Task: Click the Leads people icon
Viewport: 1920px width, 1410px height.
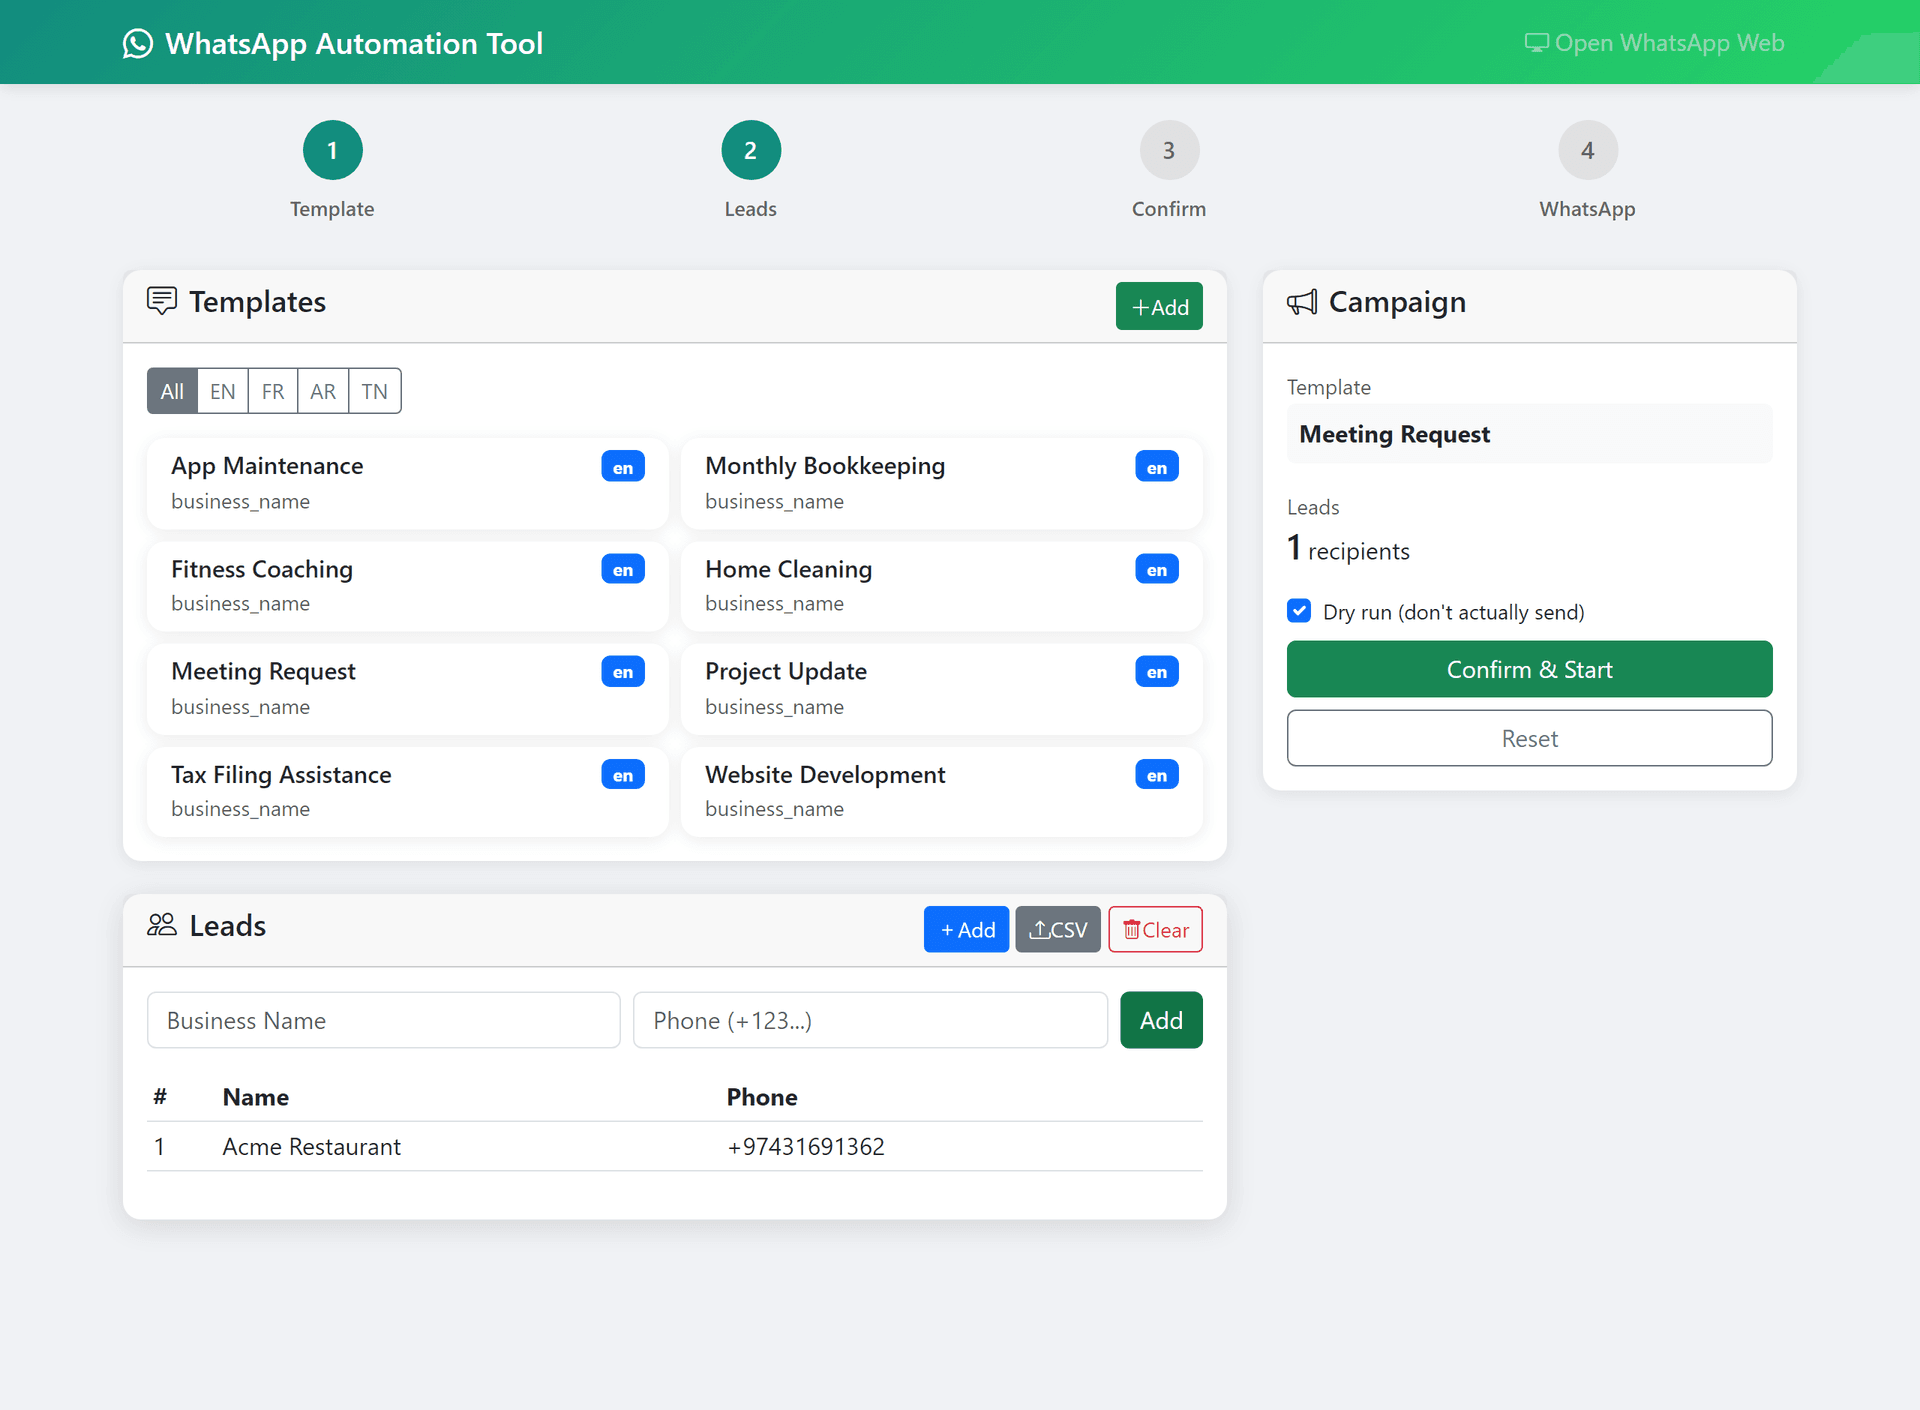Action: [162, 925]
